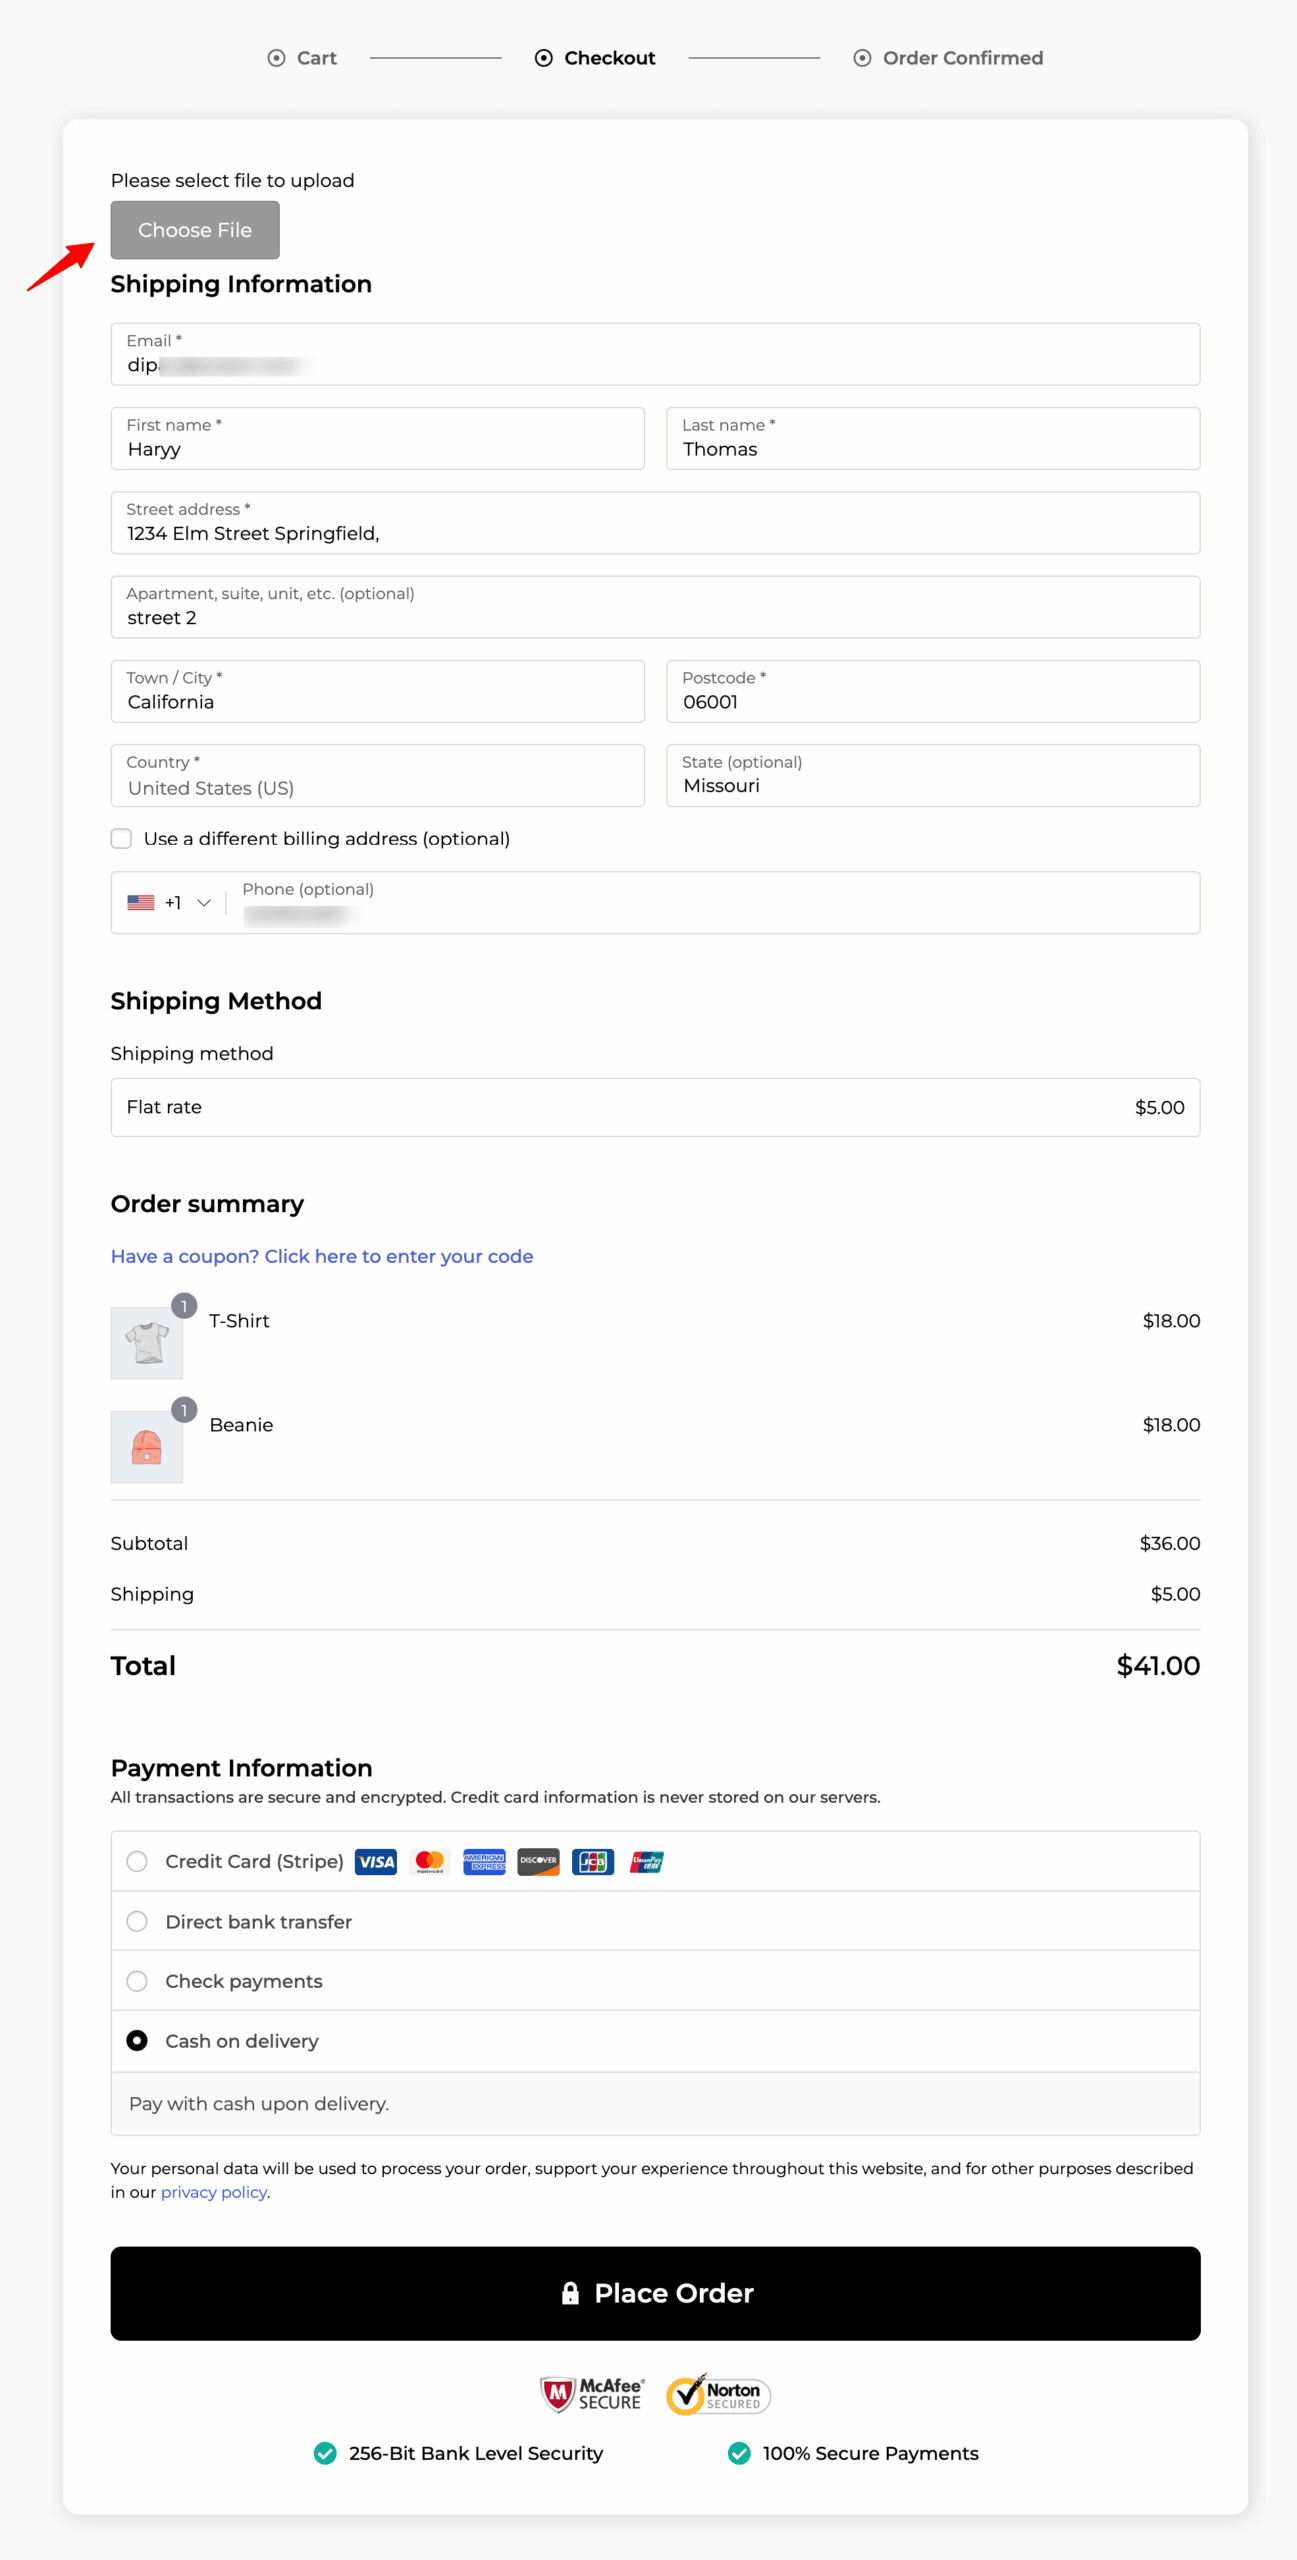The width and height of the screenshot is (1297, 2560).
Task: Click the T-Shirt product thumbnail
Action: [x=147, y=1342]
